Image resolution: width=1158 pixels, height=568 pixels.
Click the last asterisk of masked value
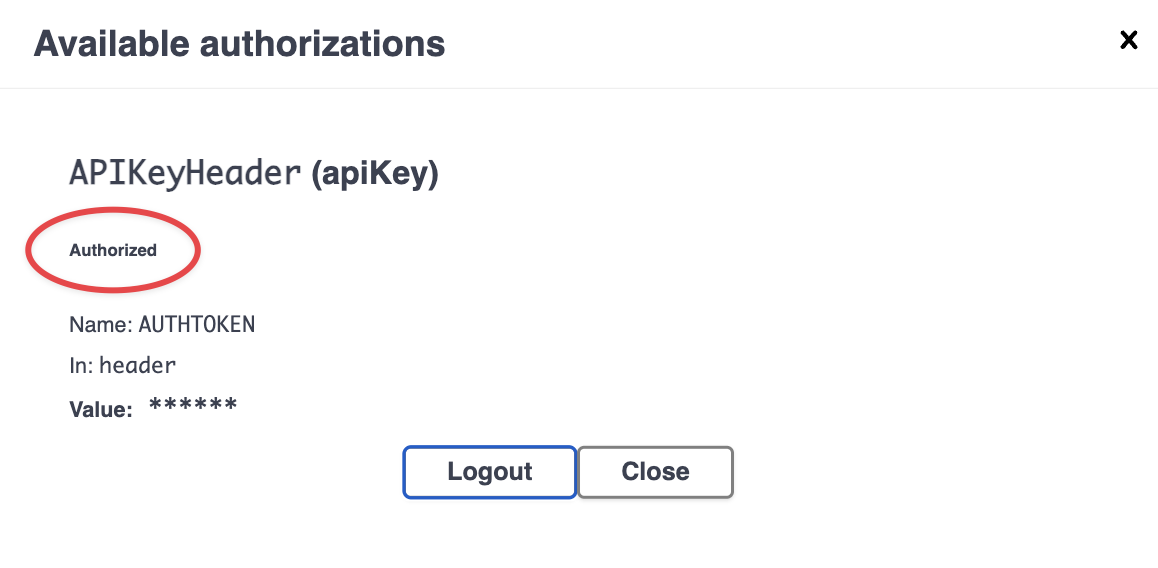[231, 405]
